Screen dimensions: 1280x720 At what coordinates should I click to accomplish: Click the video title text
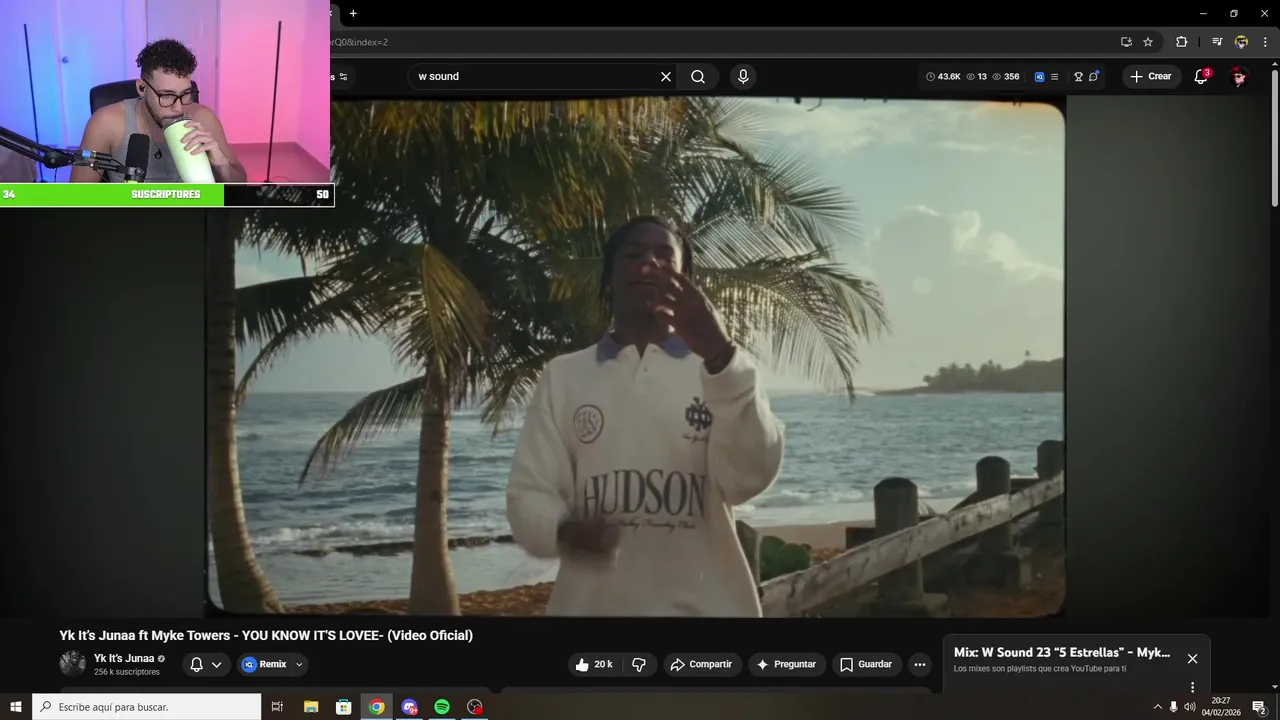pyautogui.click(x=266, y=635)
